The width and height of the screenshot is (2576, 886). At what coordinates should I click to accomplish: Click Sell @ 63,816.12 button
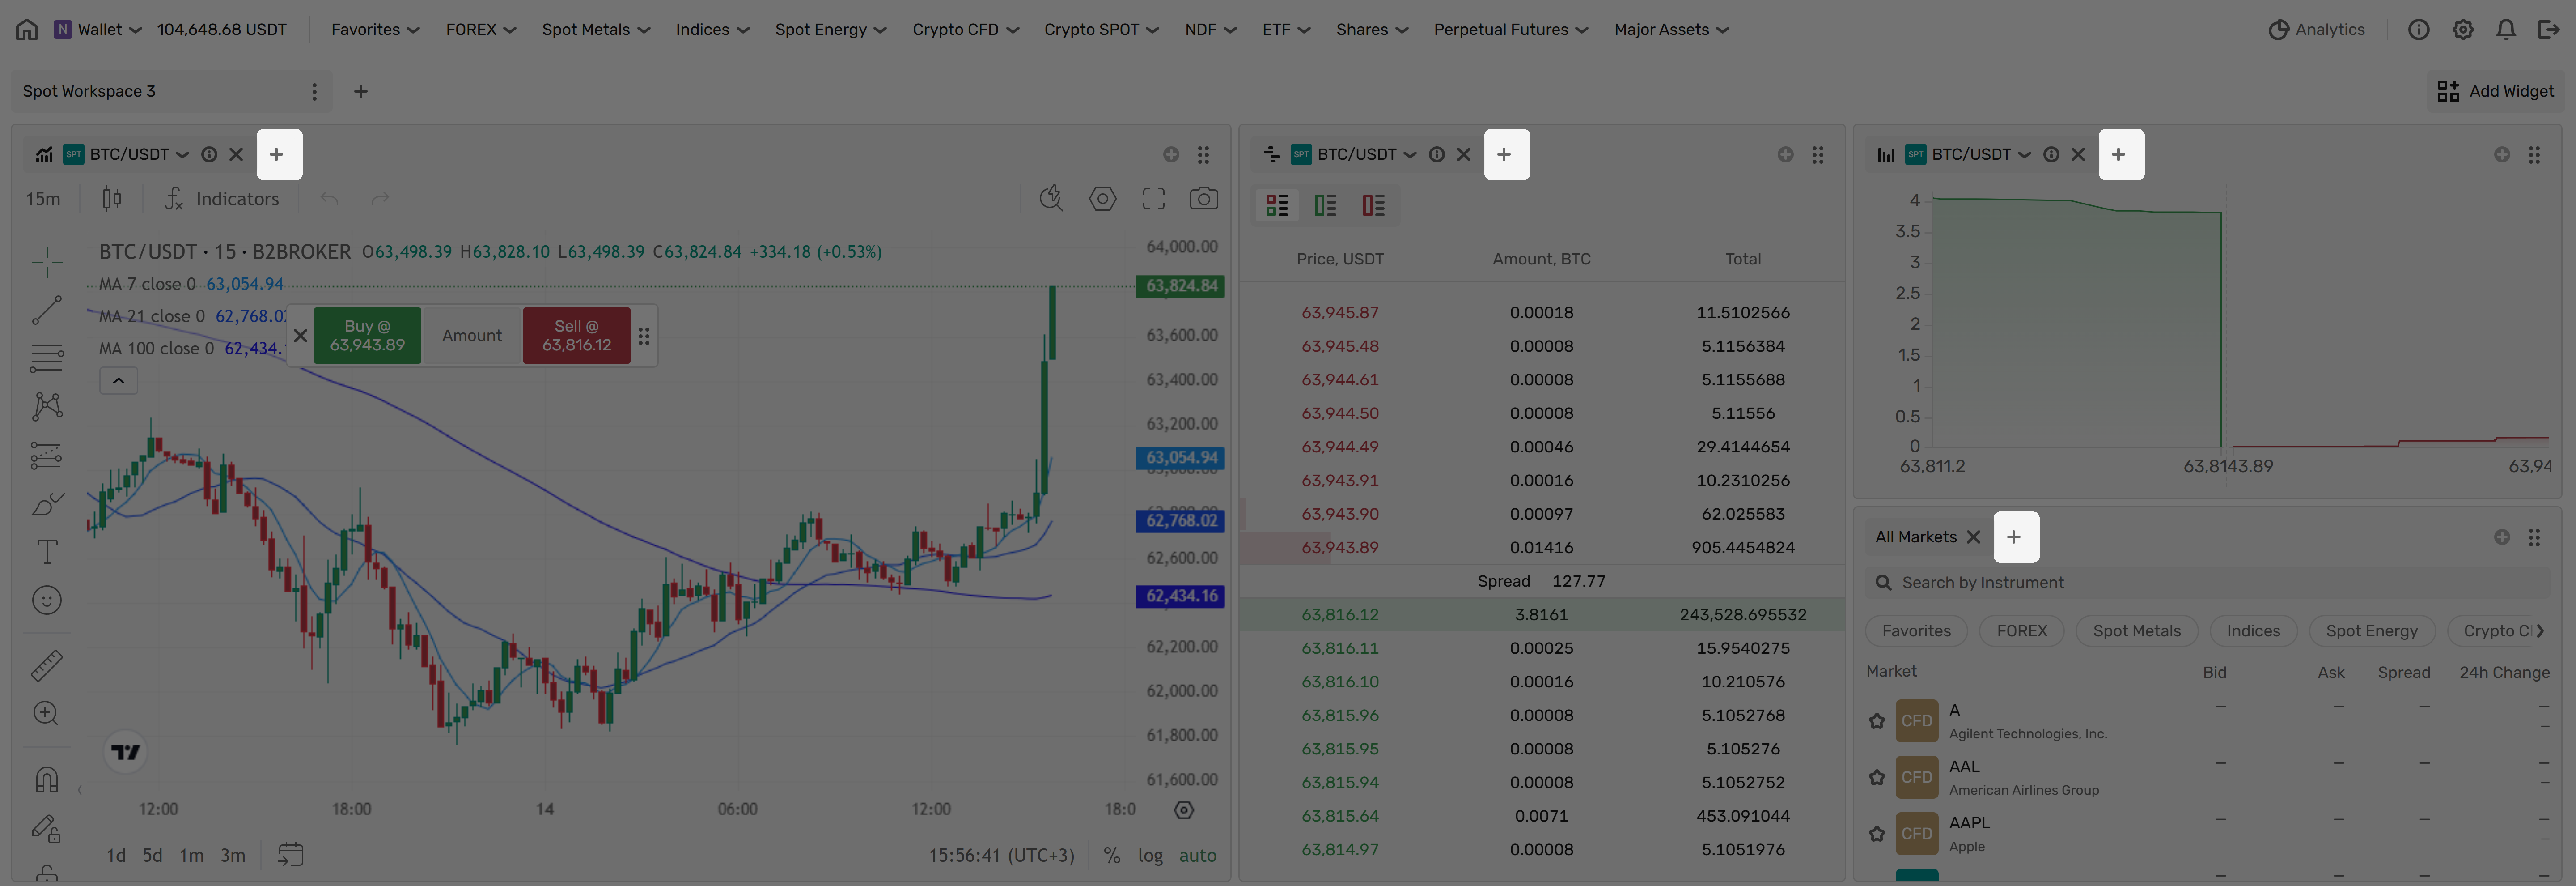click(576, 336)
